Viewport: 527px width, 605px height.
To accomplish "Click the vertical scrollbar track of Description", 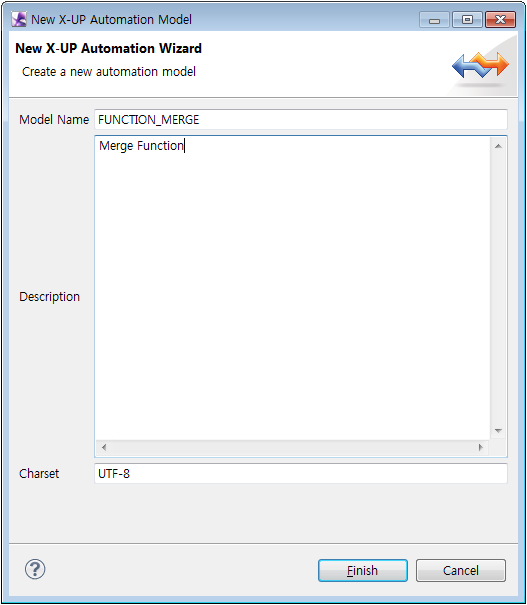I will pyautogui.click(x=498, y=288).
